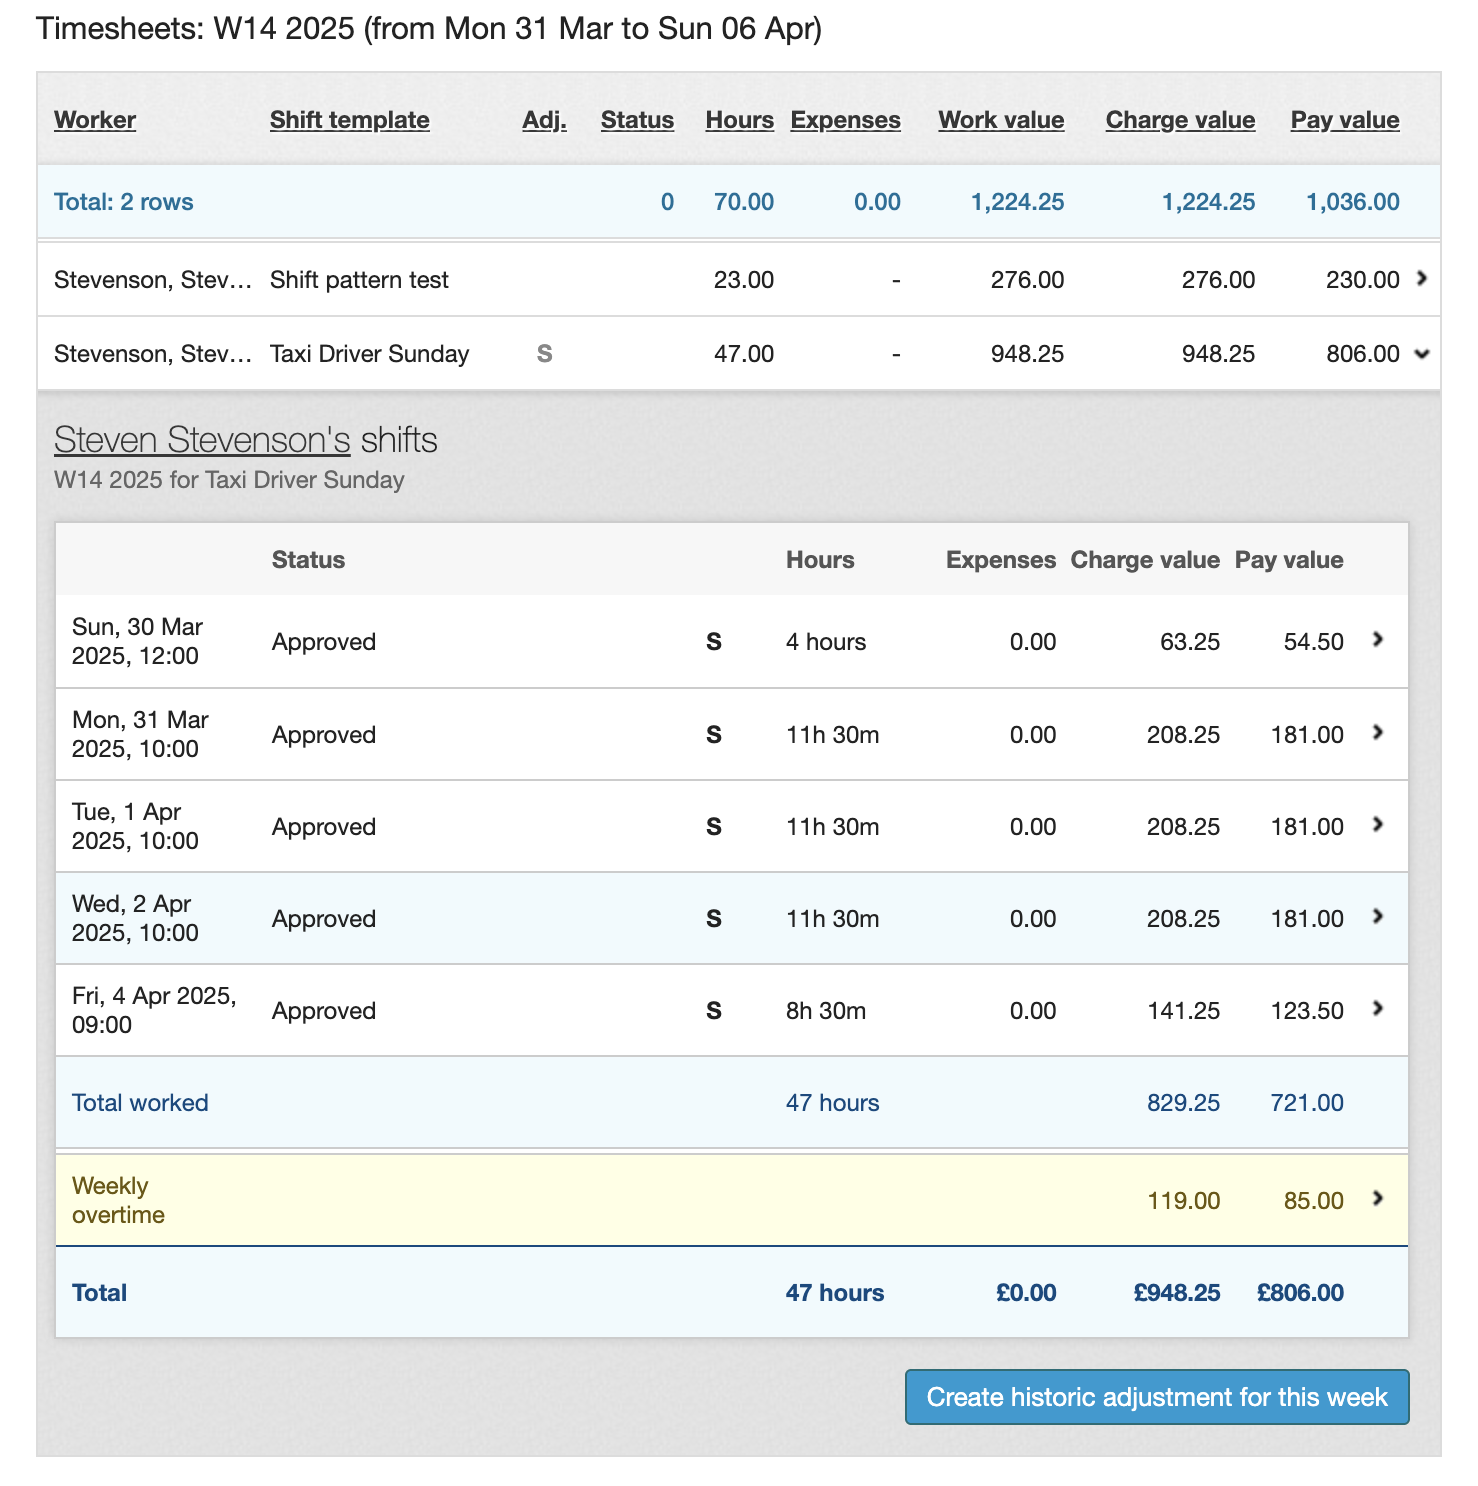Viewport: 1478px width, 1486px height.
Task: Sort by the Status column header
Action: [x=637, y=120]
